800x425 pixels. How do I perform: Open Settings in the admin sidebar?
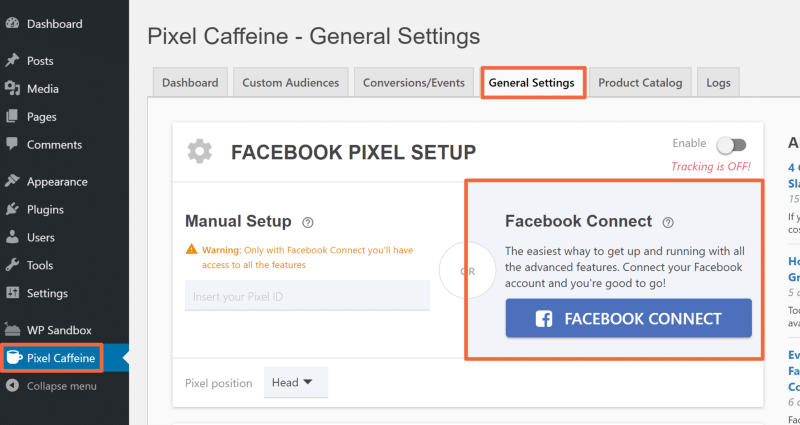tap(47, 294)
